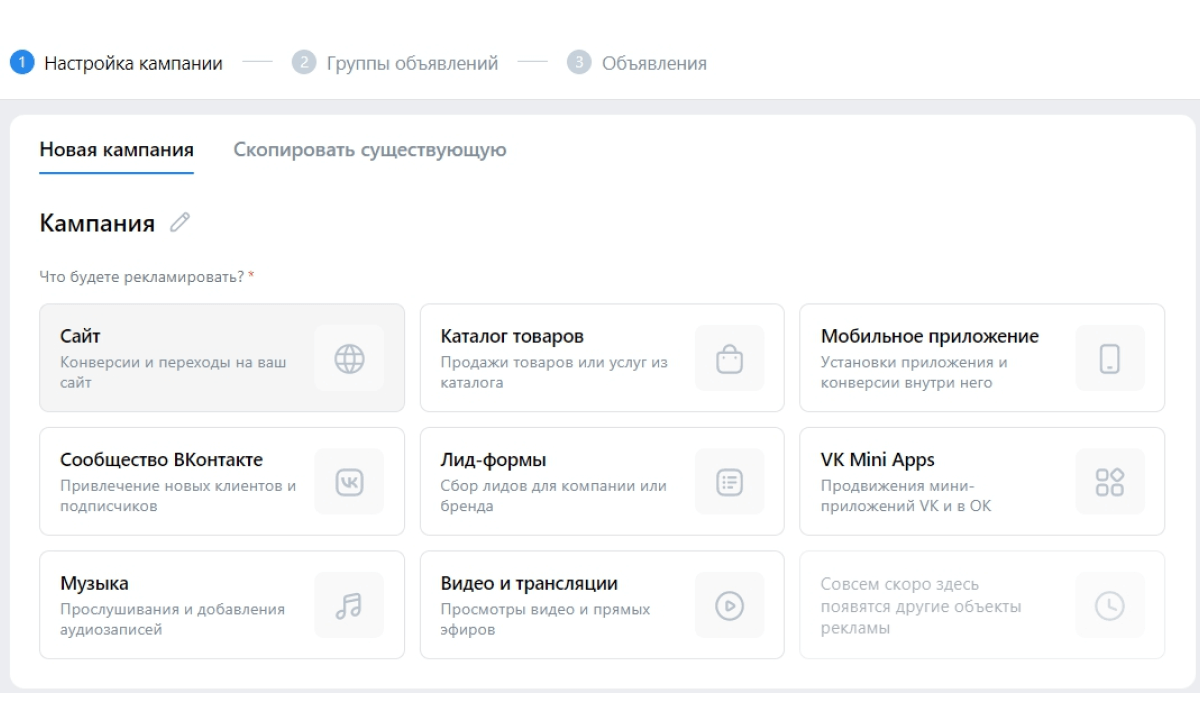Pick VK Mini Apps title
The image size is (1200, 720).
tap(878, 460)
